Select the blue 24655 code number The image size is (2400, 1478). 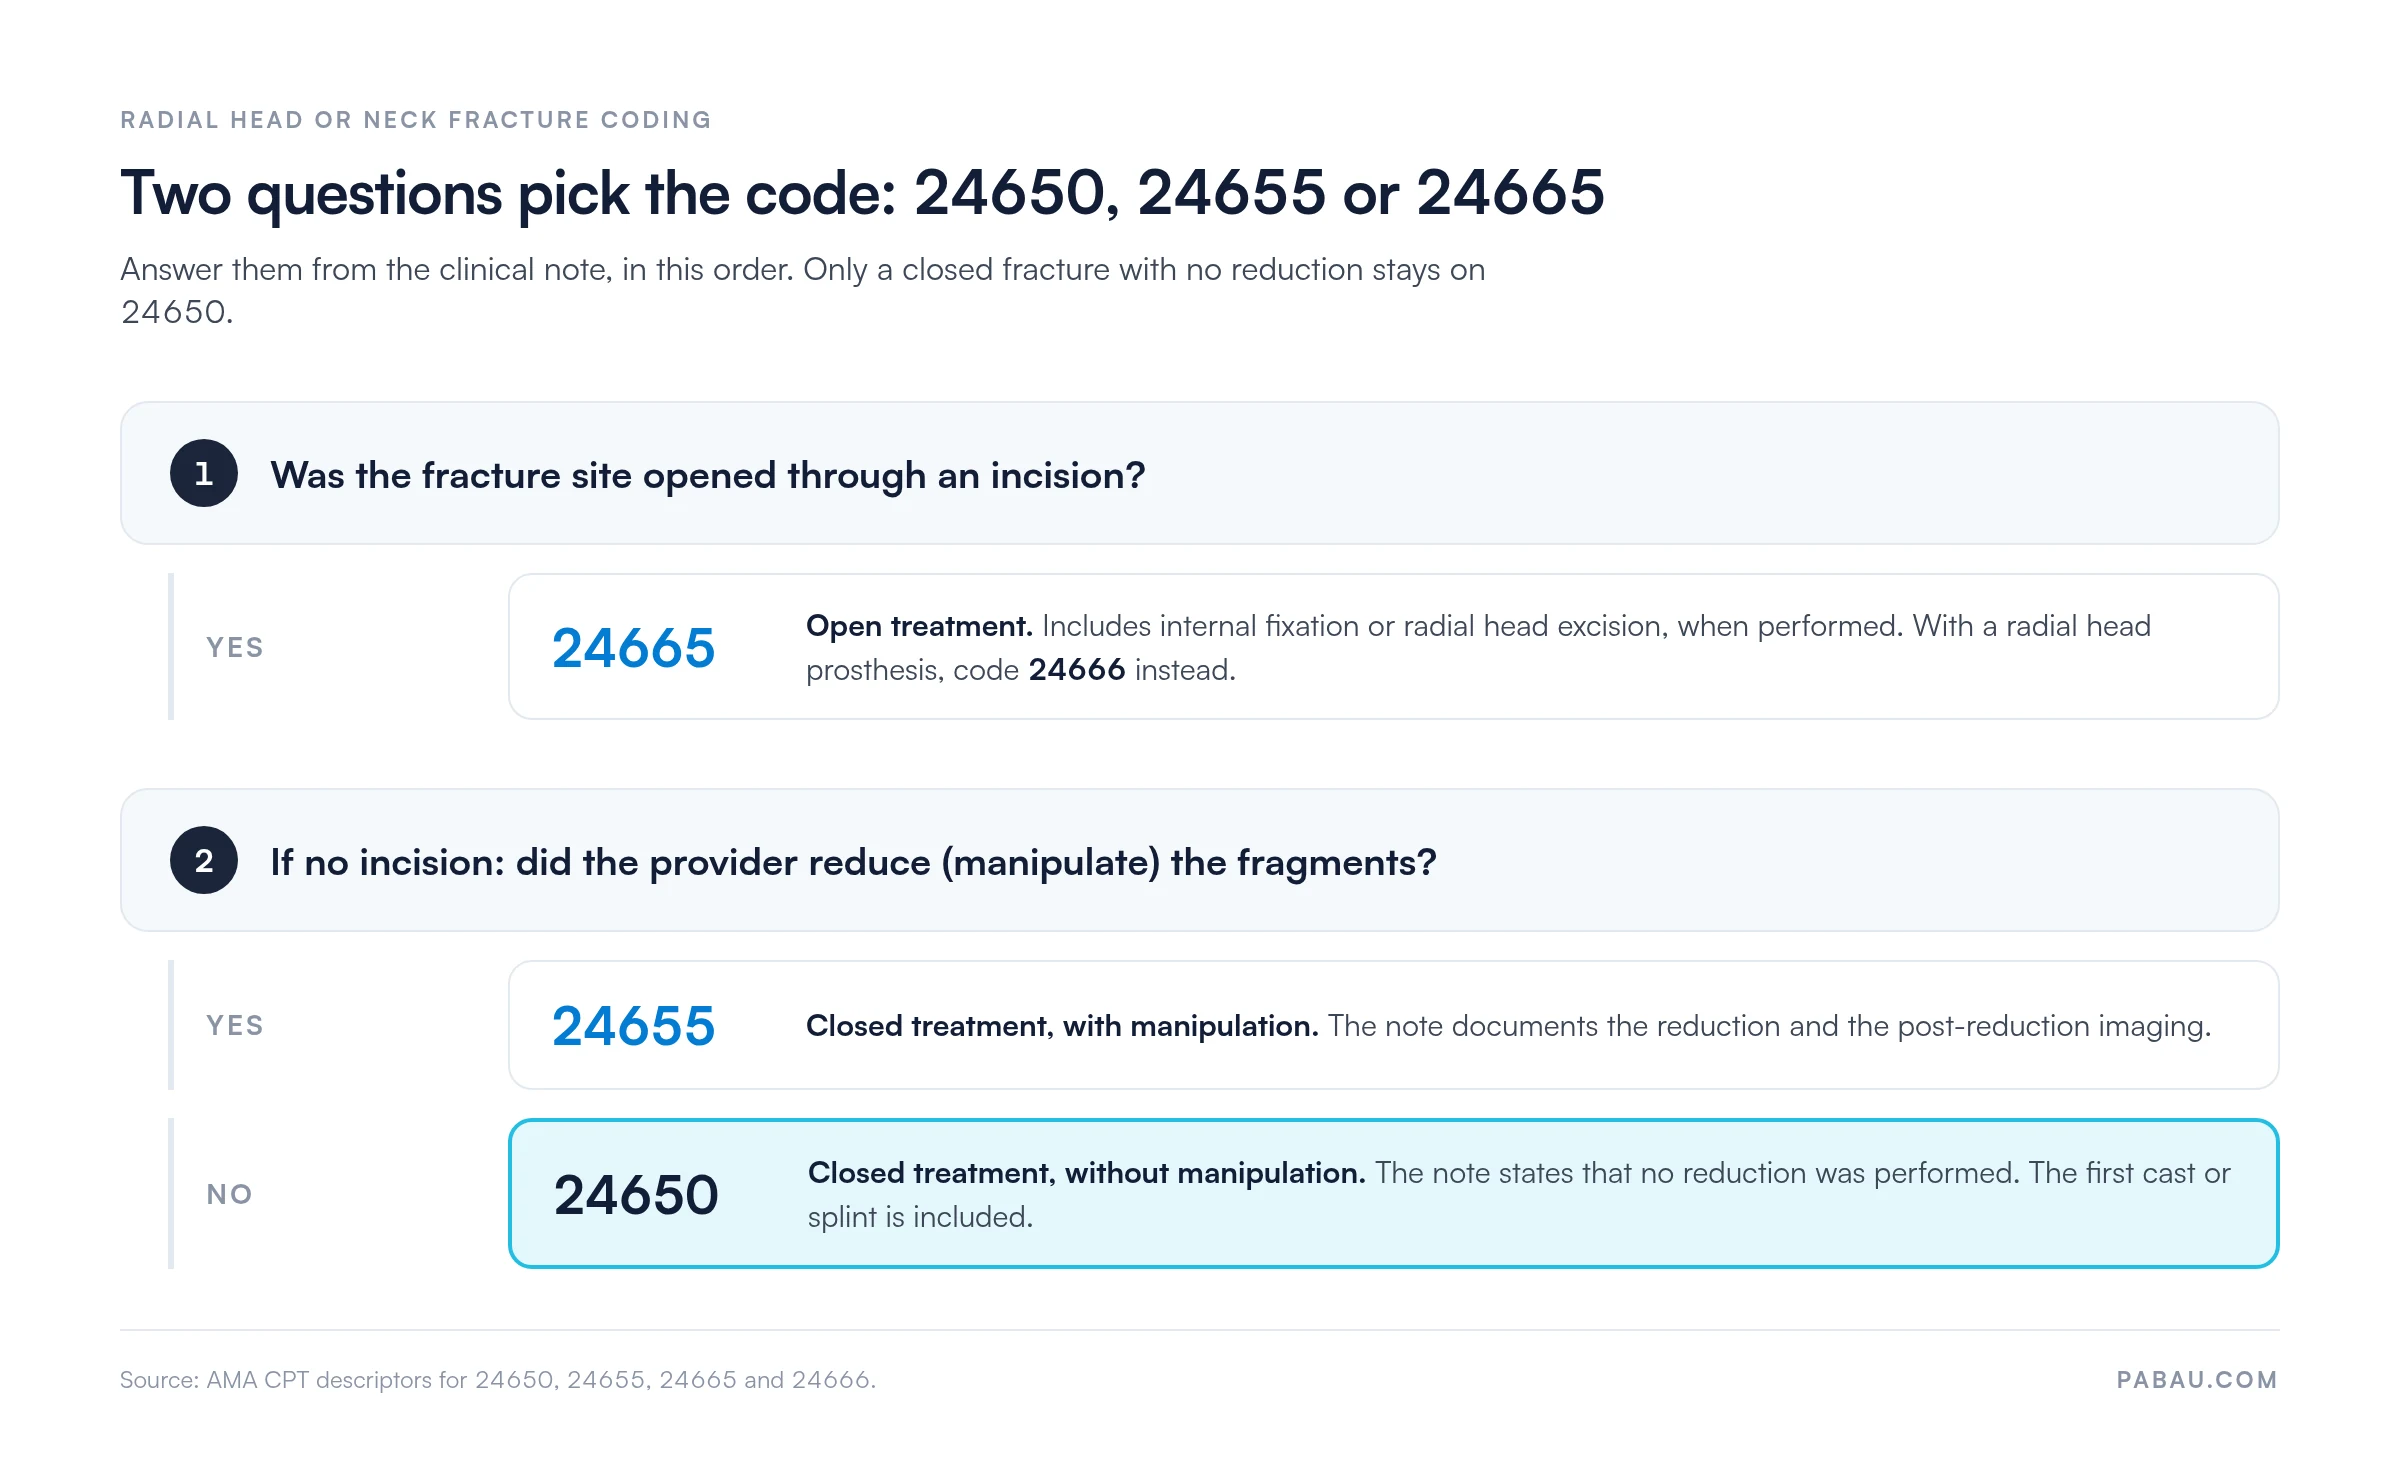[x=634, y=1026]
